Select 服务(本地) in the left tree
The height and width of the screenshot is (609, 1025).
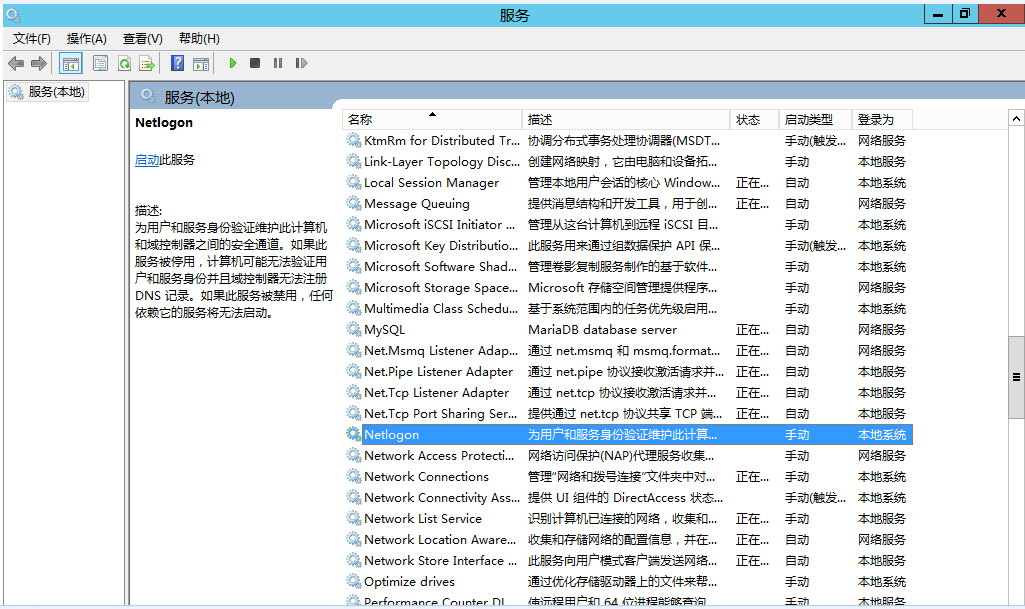point(57,92)
